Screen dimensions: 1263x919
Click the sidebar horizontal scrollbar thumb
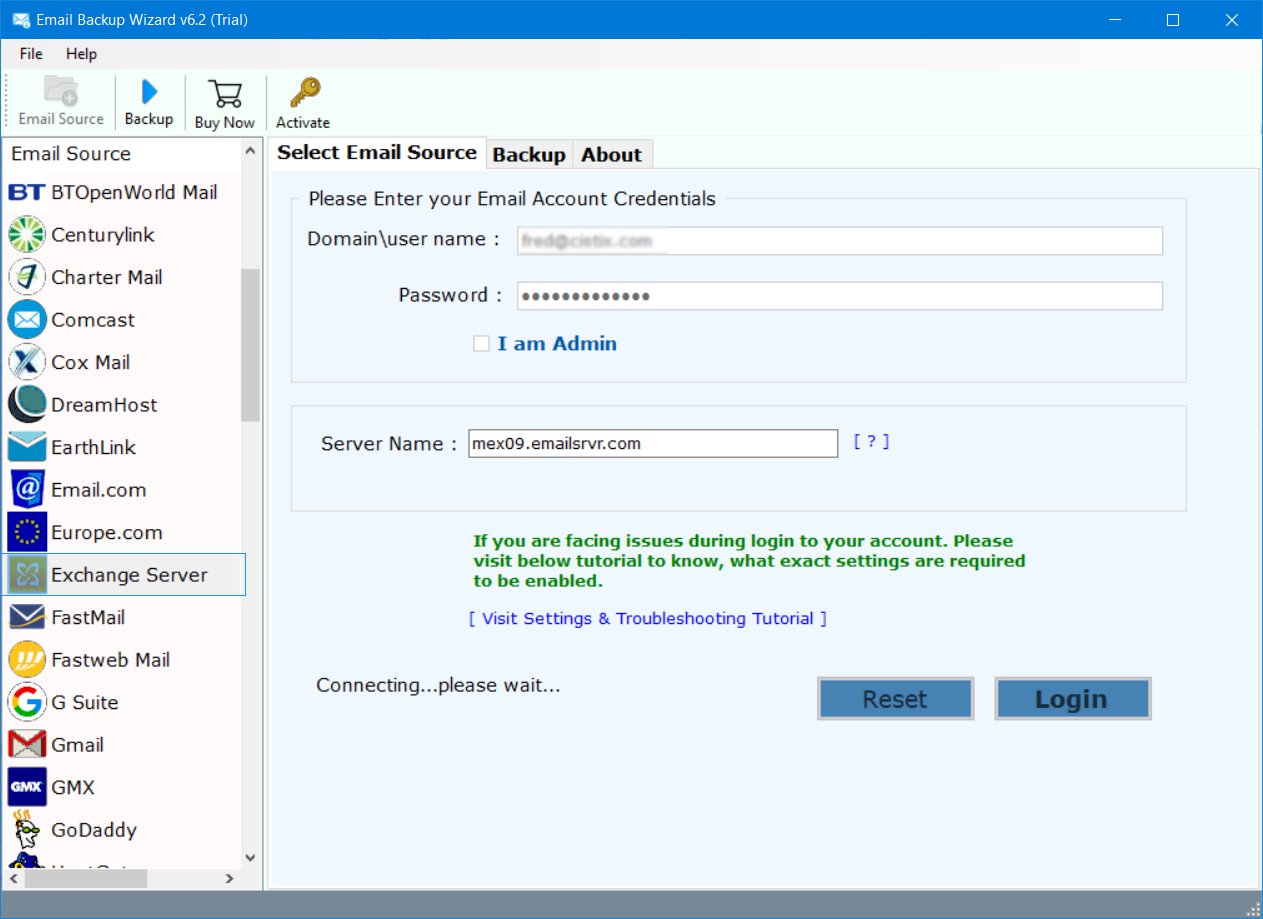[x=85, y=879]
